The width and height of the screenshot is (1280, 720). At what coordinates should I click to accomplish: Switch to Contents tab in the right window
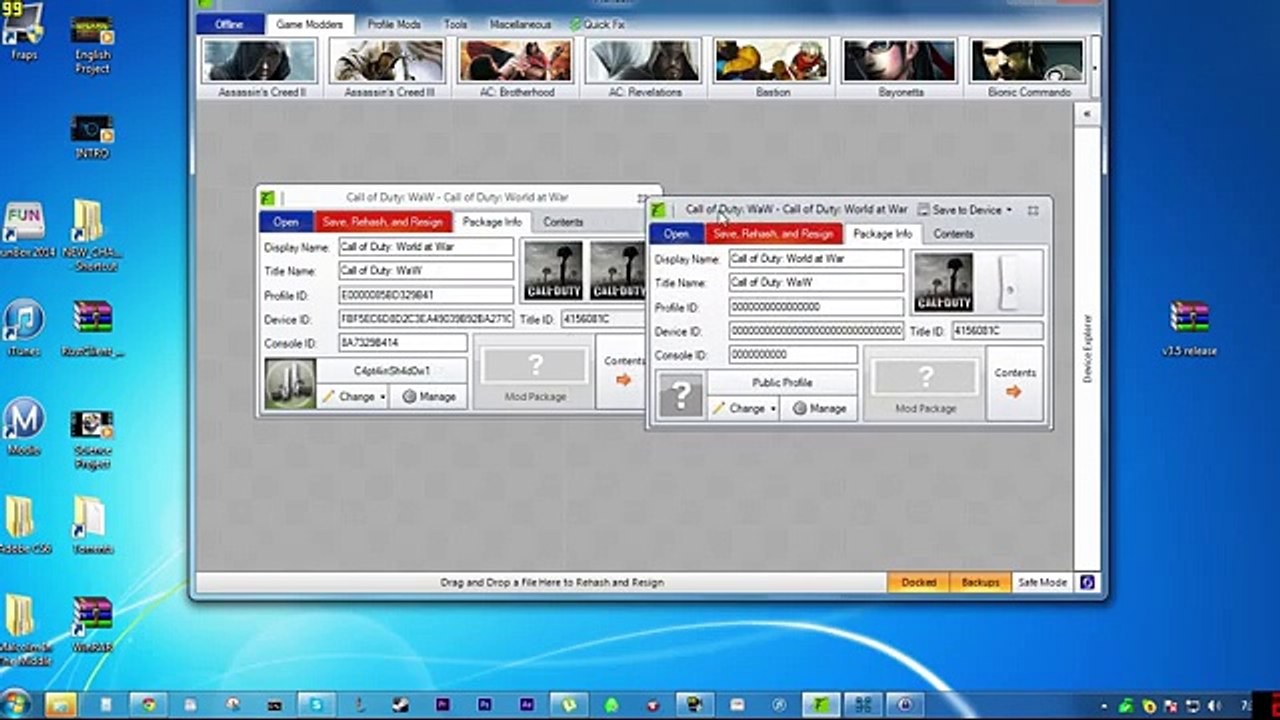(x=953, y=234)
